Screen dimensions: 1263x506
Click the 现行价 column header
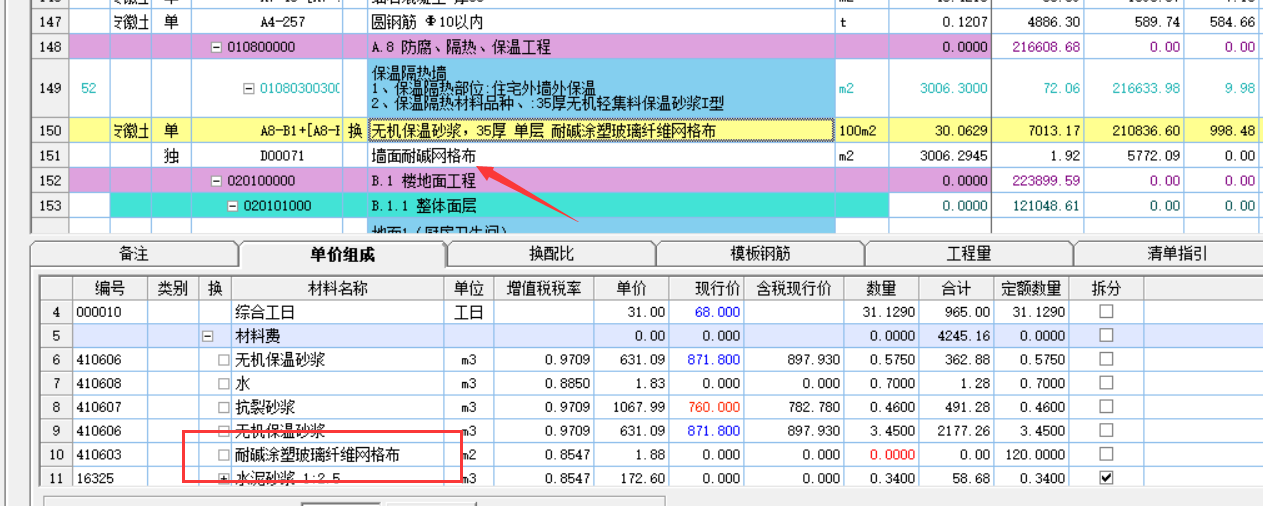point(707,289)
